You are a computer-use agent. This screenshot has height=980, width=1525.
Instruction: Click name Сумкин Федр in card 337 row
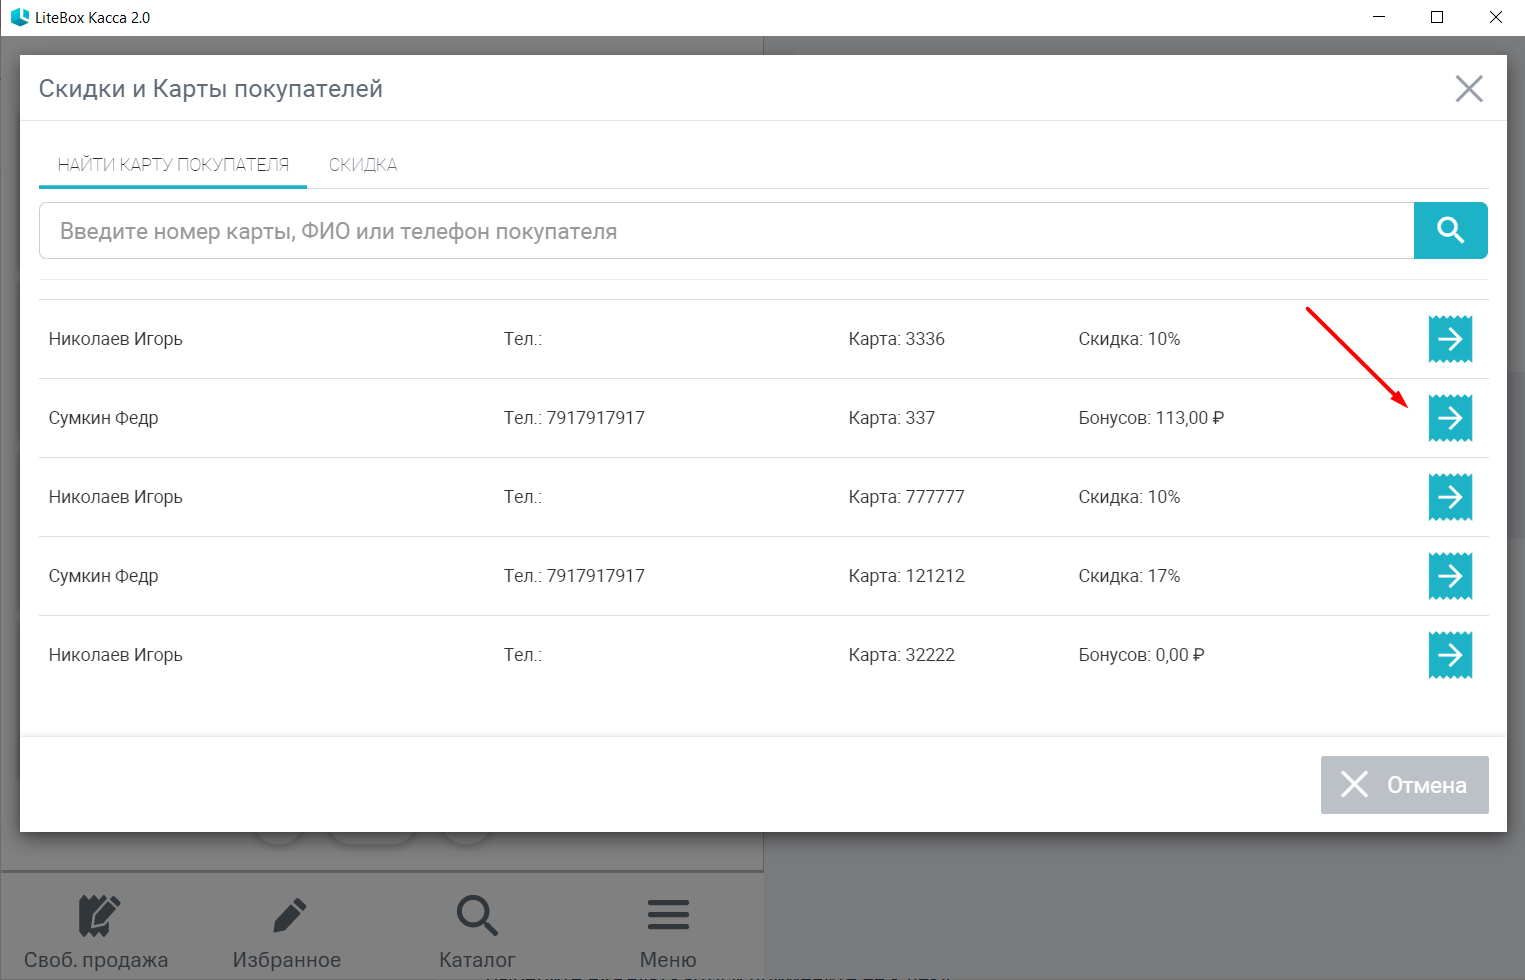tap(104, 418)
